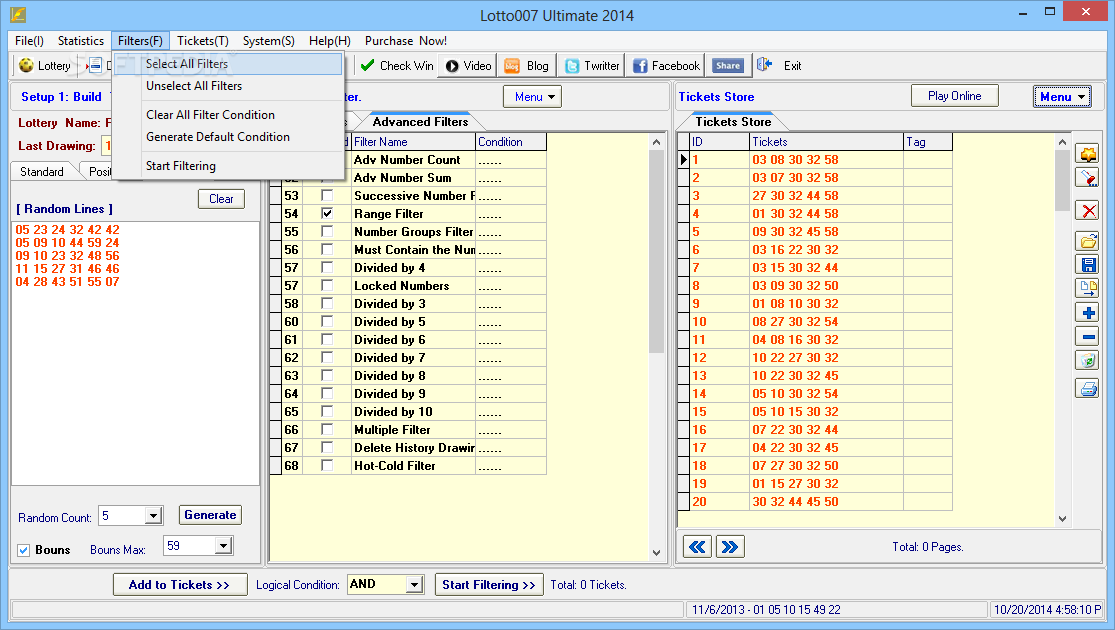
Task: Check the Divided by 4 checkbox
Action: [327, 267]
